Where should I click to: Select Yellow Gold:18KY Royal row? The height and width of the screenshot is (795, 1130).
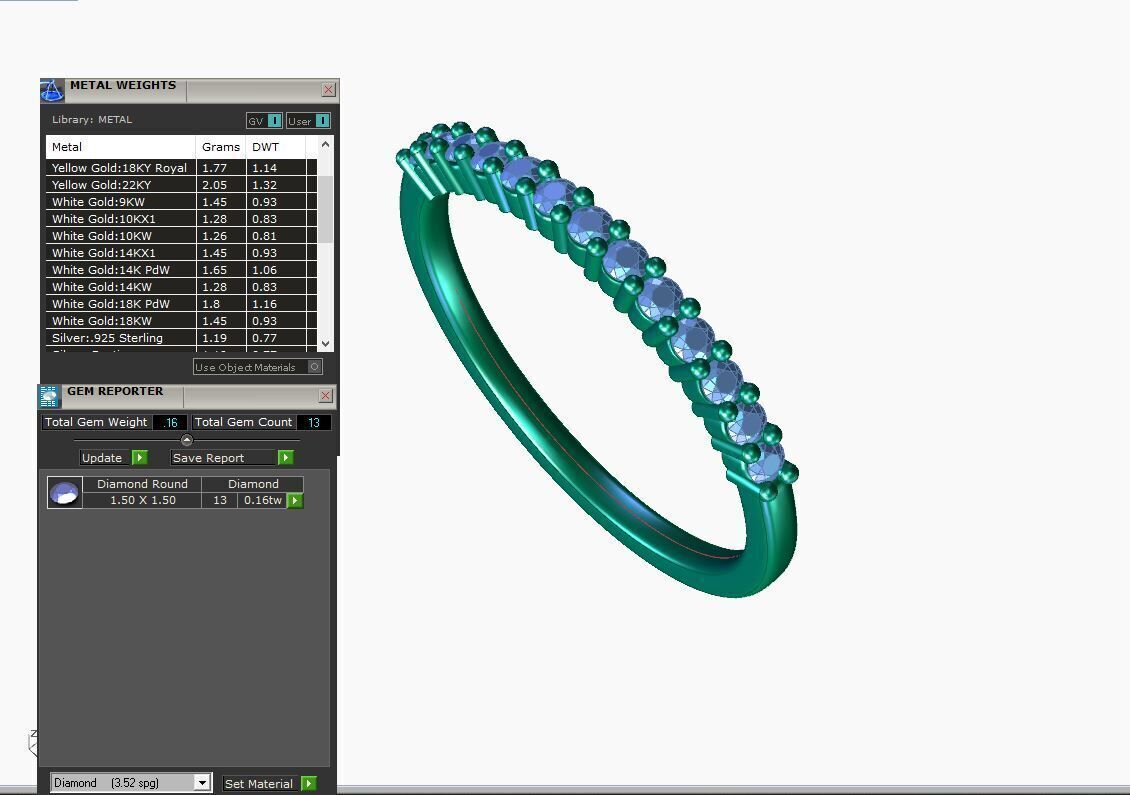click(182, 167)
